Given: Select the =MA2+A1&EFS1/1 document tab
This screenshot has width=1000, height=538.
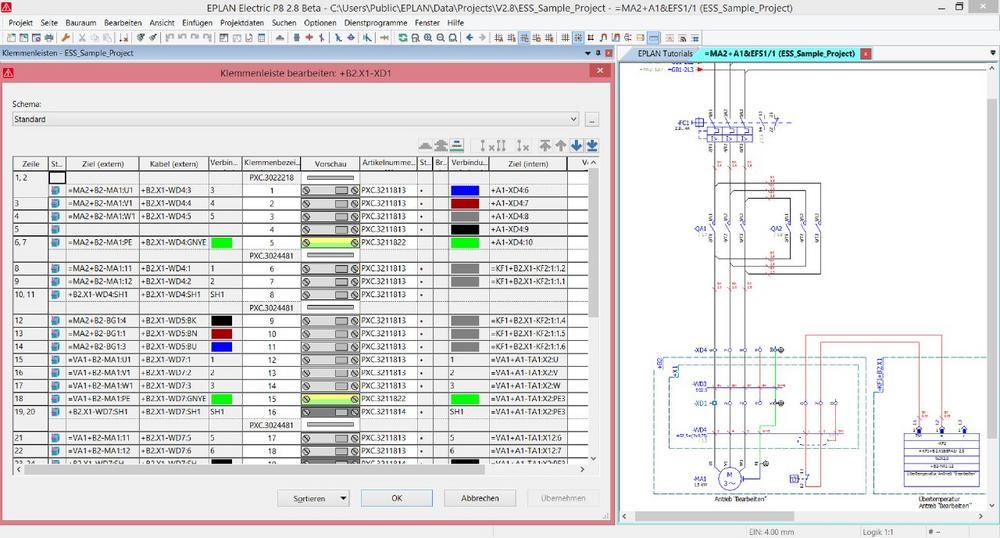Looking at the screenshot, I should click(779, 54).
